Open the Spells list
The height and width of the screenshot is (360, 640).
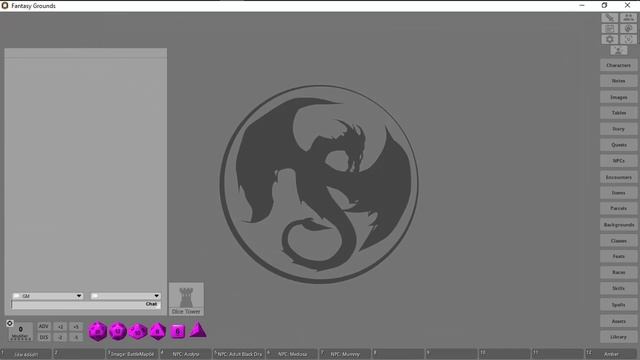point(618,305)
